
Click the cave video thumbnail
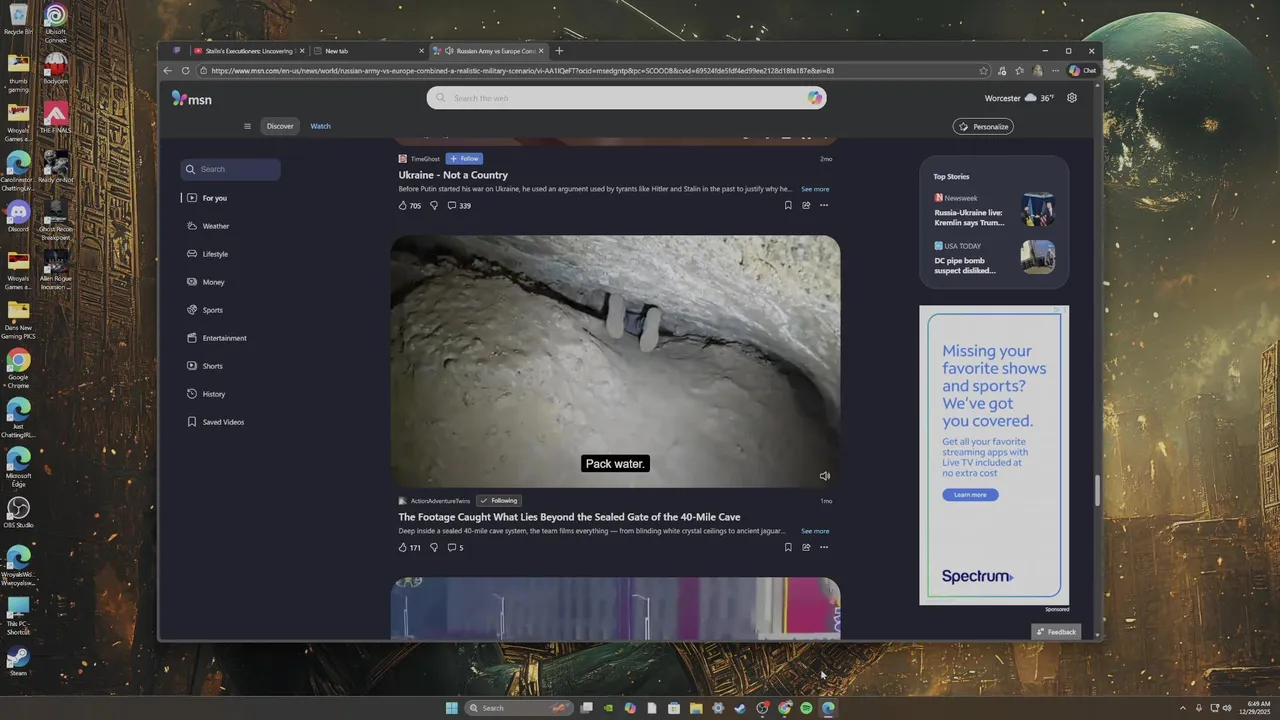click(615, 361)
